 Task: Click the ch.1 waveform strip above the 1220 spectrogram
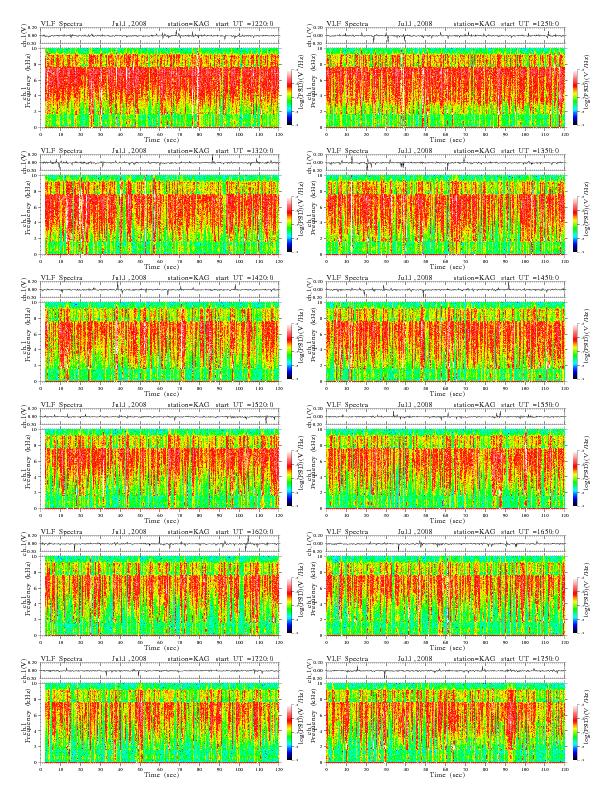coord(160,35)
